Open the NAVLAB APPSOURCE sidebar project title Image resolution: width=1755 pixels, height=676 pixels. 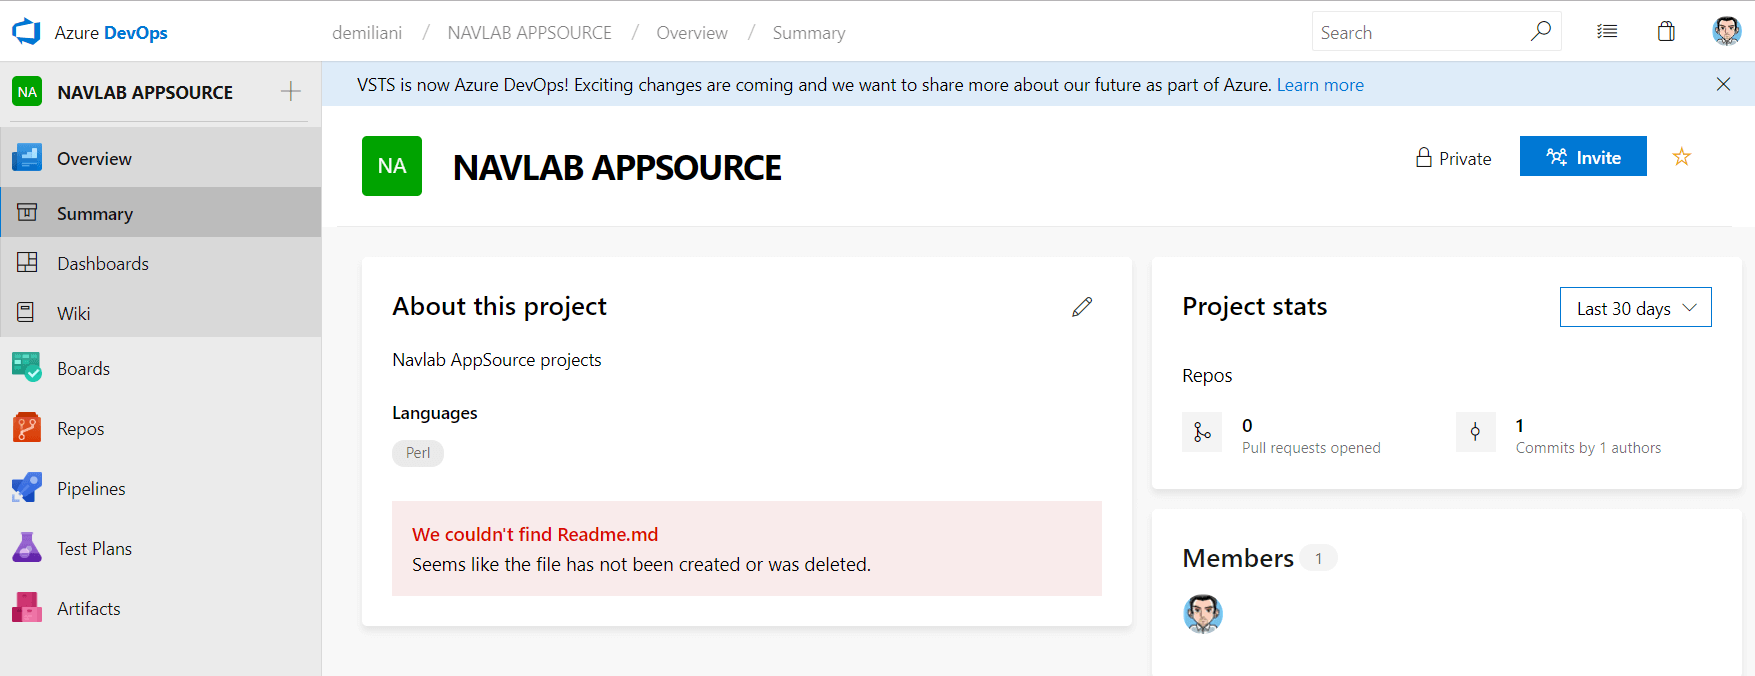coord(145,92)
